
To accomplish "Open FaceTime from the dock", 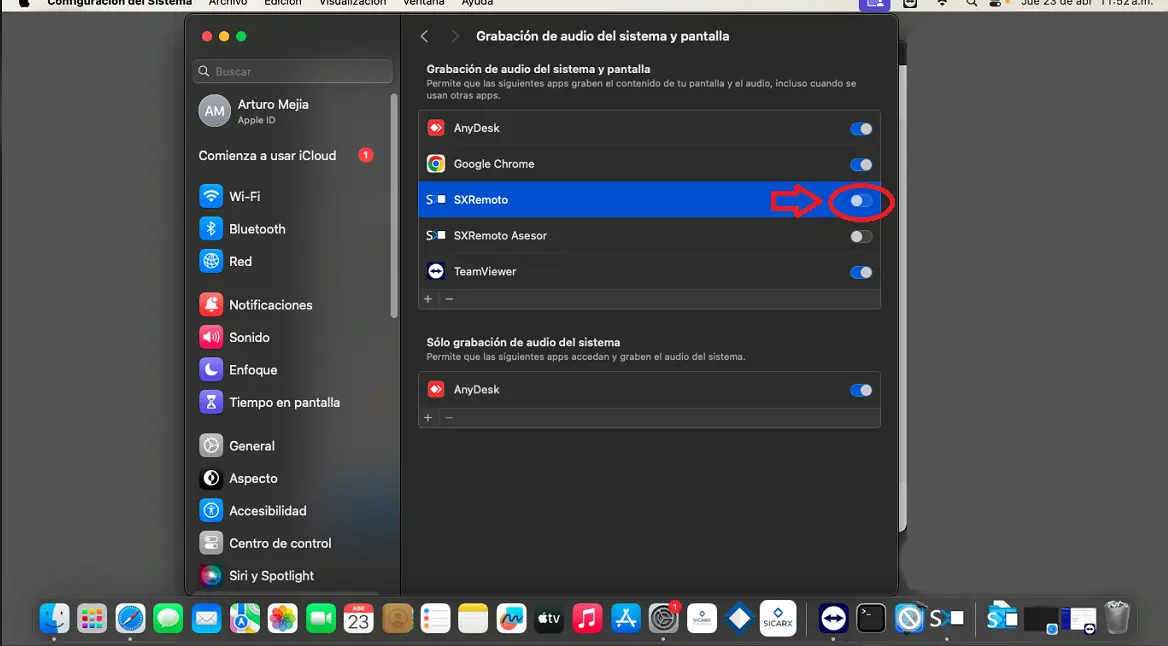I will click(321, 618).
